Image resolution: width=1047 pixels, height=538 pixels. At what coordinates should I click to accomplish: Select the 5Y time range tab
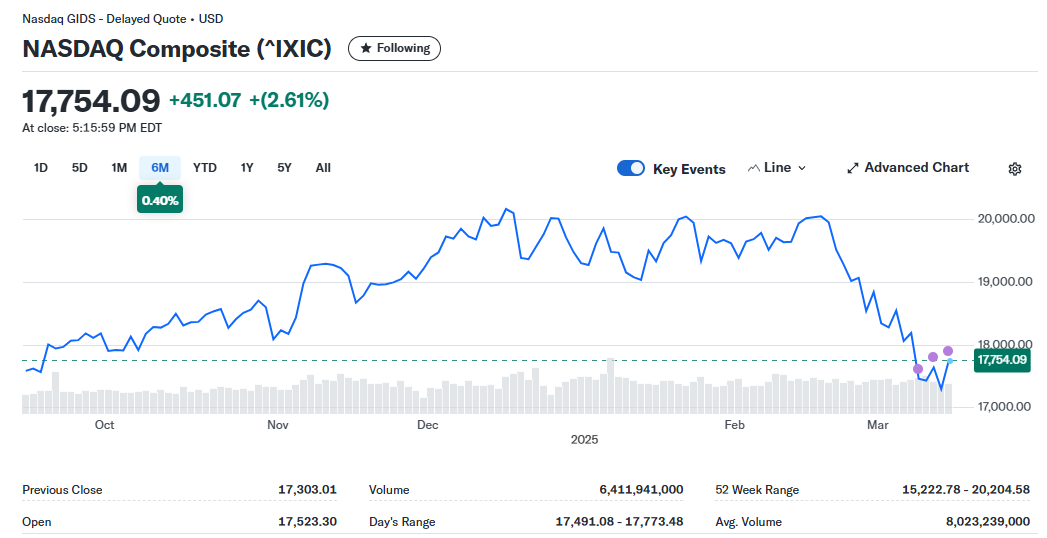(x=284, y=168)
